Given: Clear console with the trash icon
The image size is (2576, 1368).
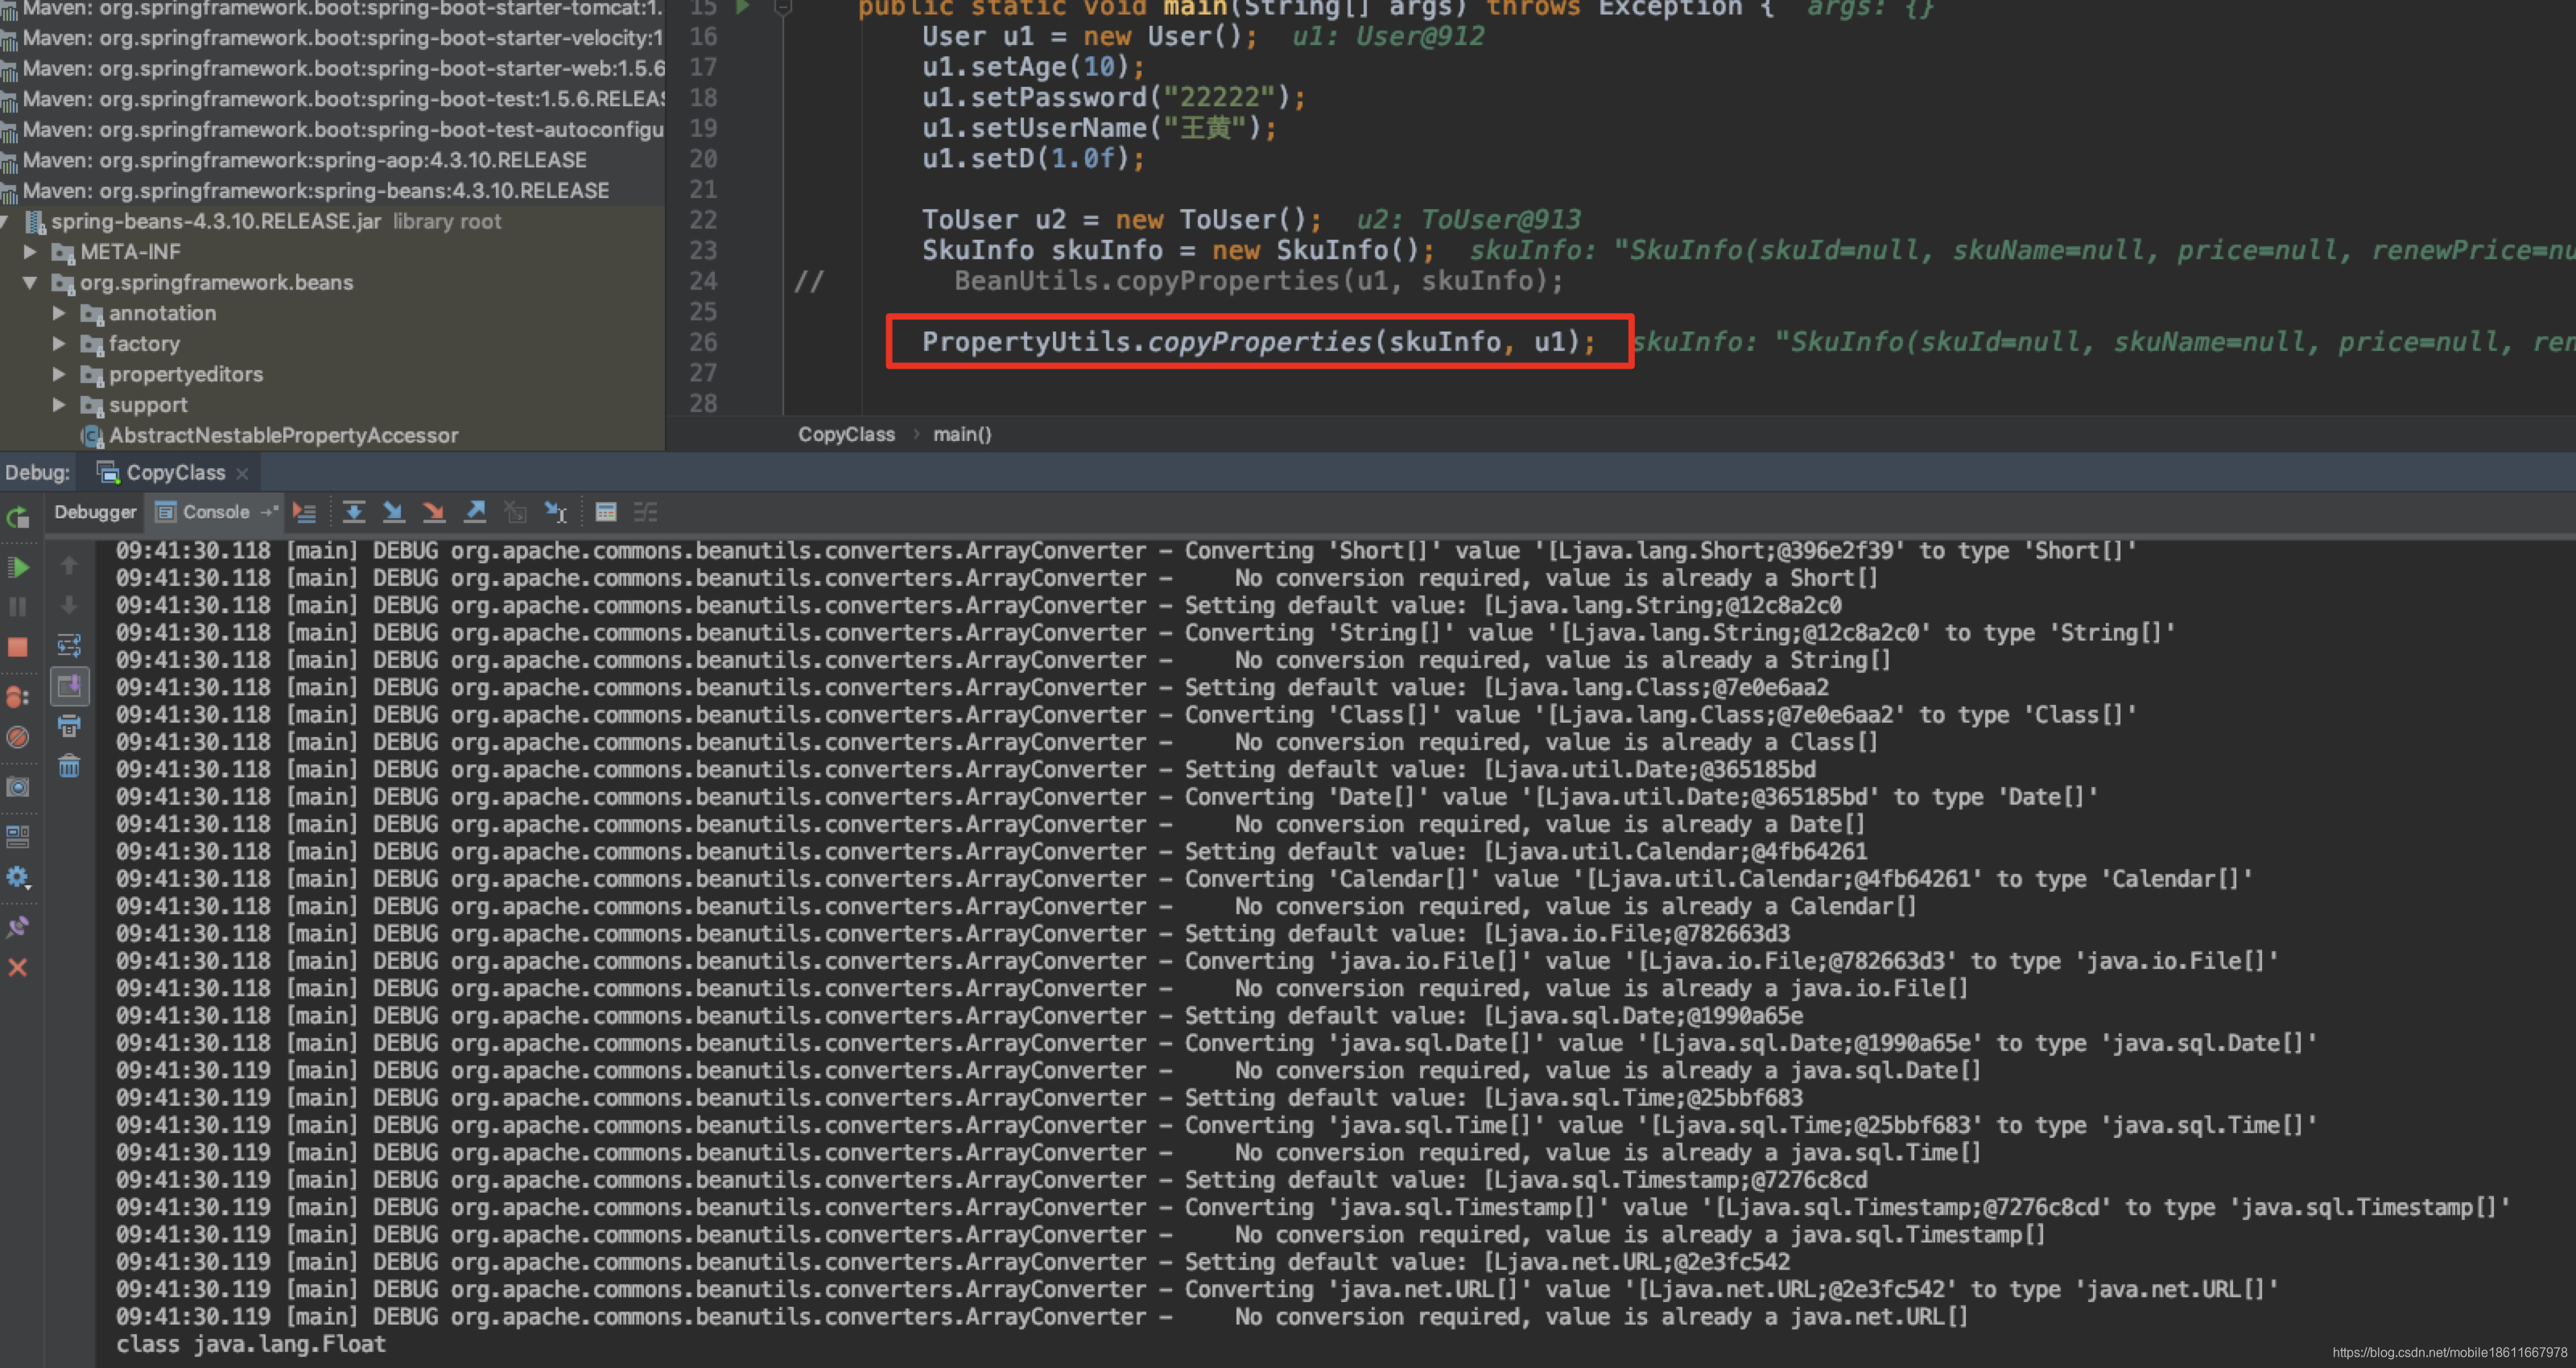Looking at the screenshot, I should coord(69,767).
